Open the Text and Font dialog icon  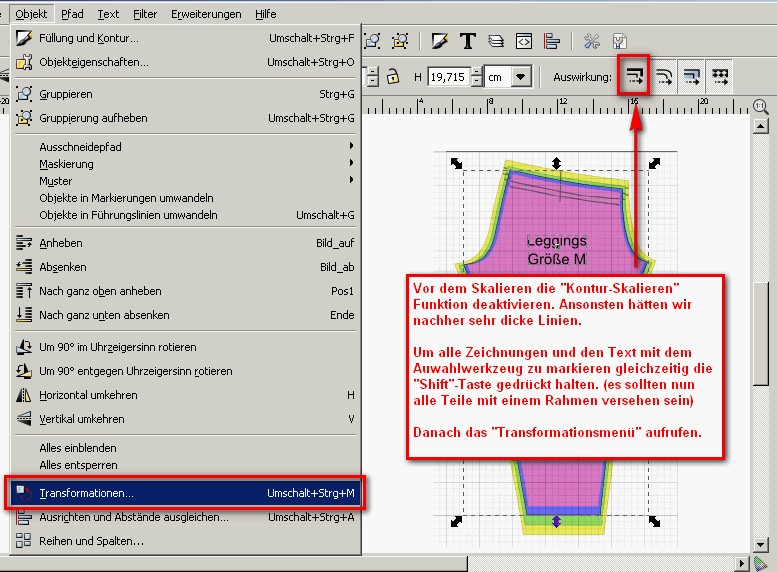point(467,41)
